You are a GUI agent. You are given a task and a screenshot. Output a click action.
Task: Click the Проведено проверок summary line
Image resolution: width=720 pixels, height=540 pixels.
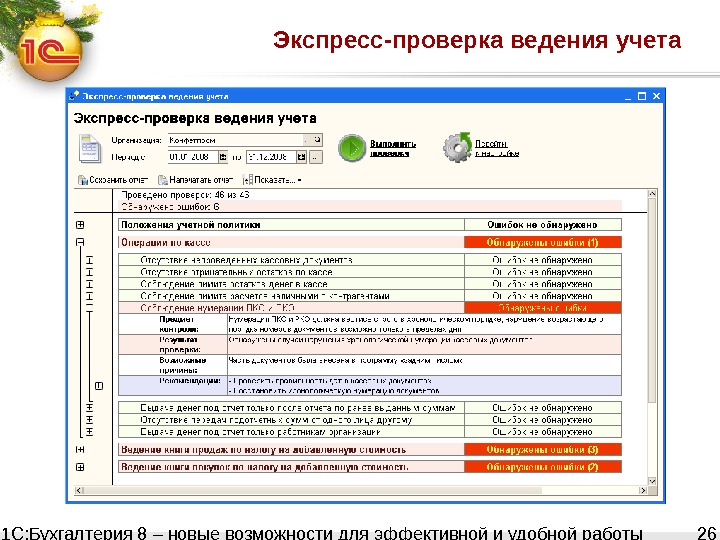pos(186,195)
